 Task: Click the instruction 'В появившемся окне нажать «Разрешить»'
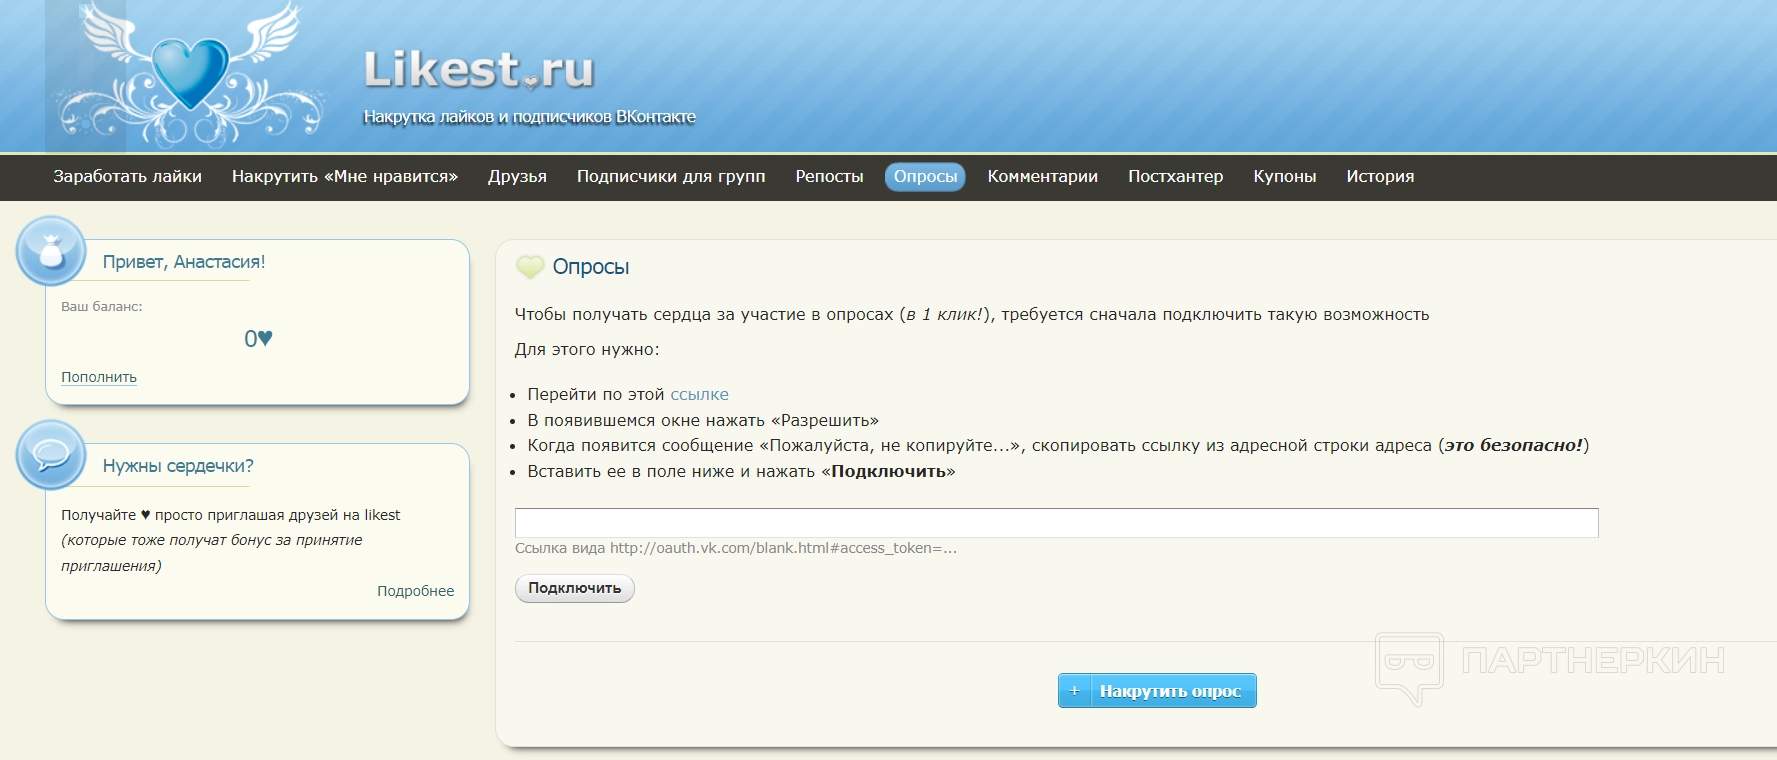click(x=703, y=421)
